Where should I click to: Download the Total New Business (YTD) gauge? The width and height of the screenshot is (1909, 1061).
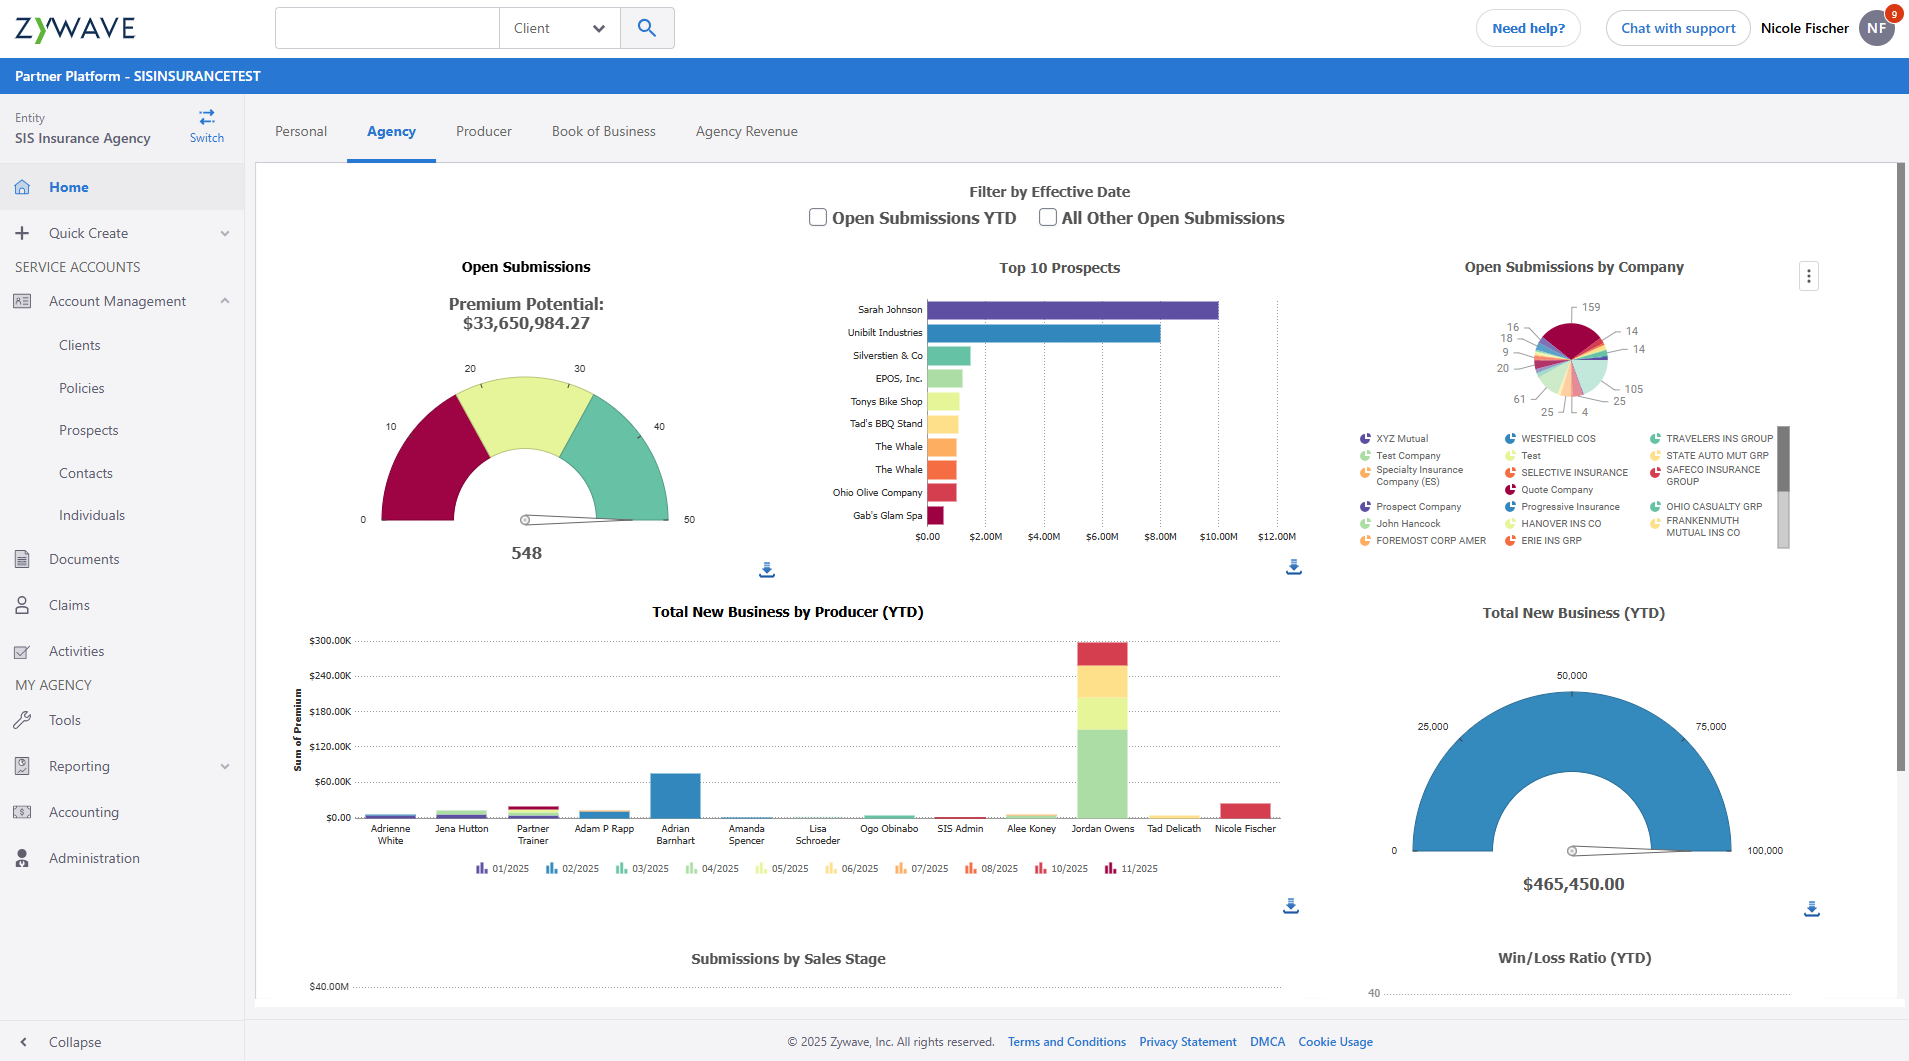click(1812, 909)
